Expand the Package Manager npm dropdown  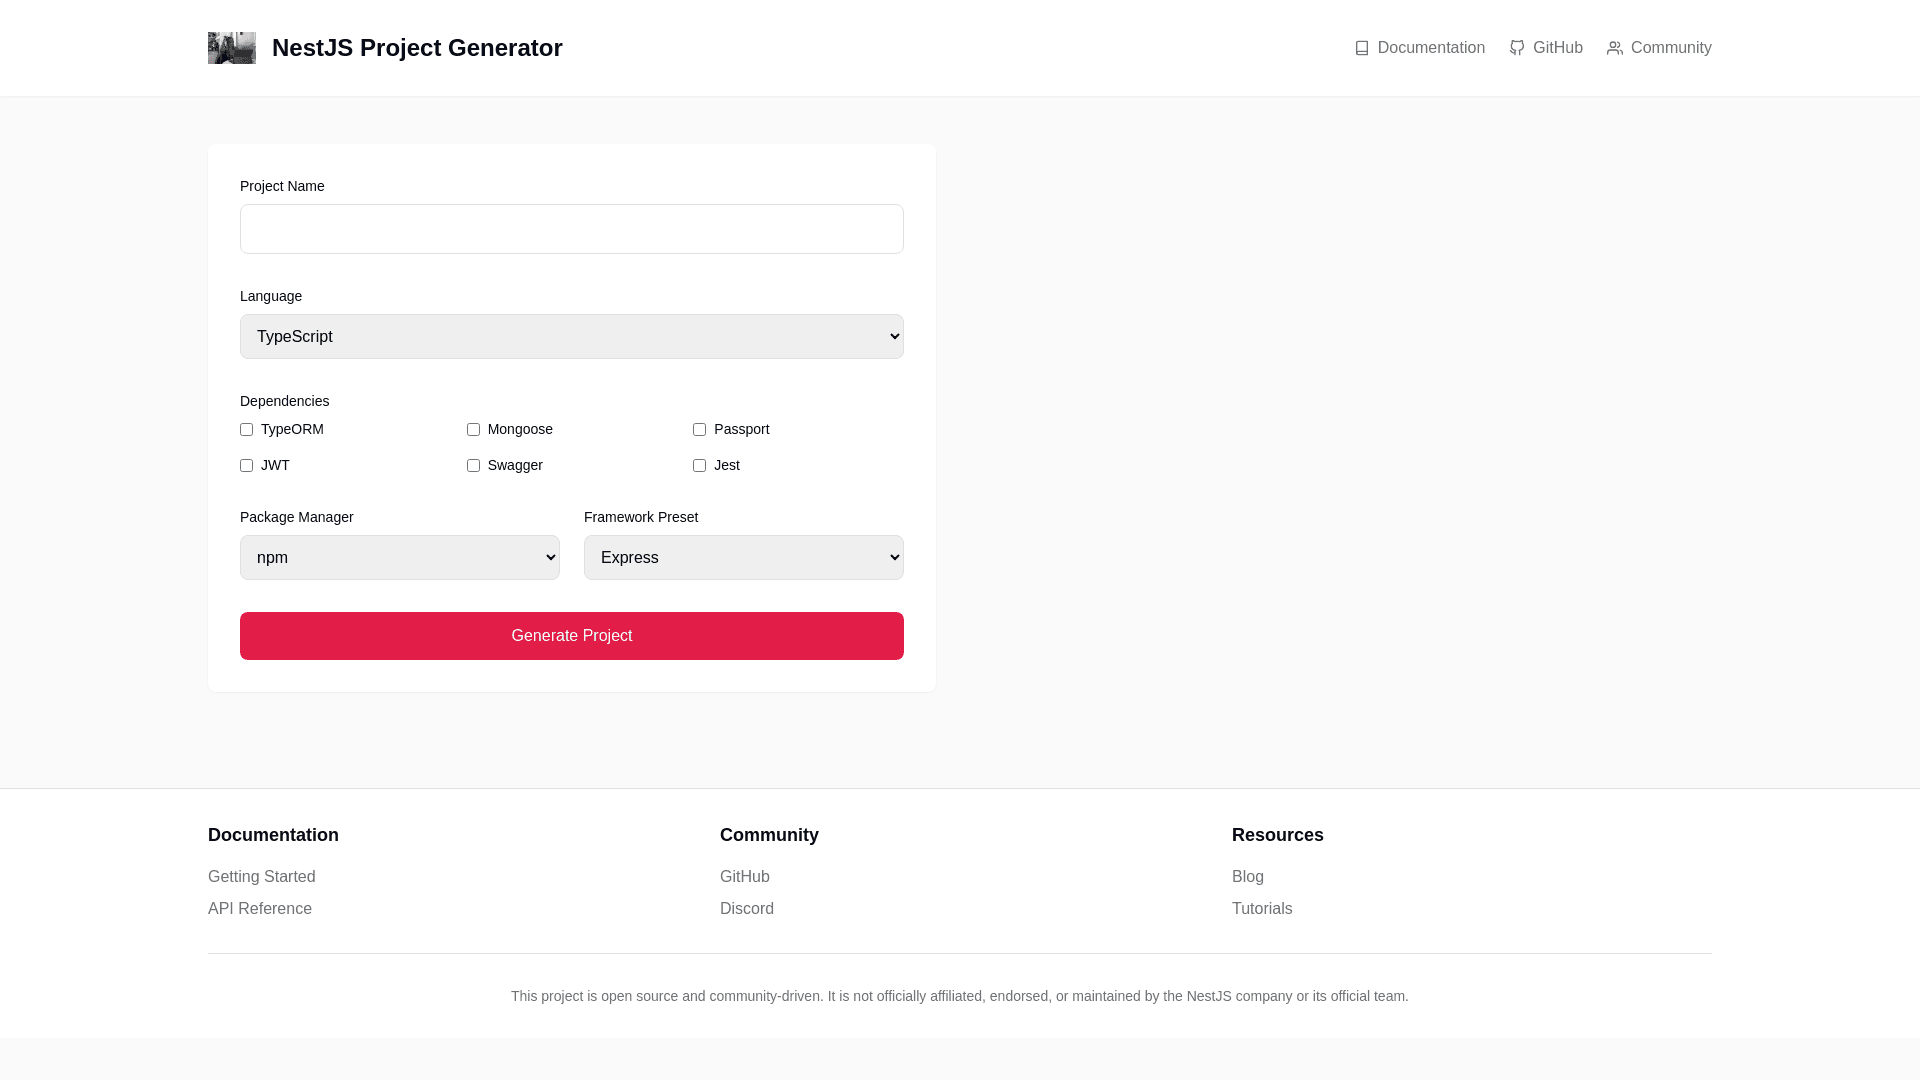pyautogui.click(x=399, y=558)
